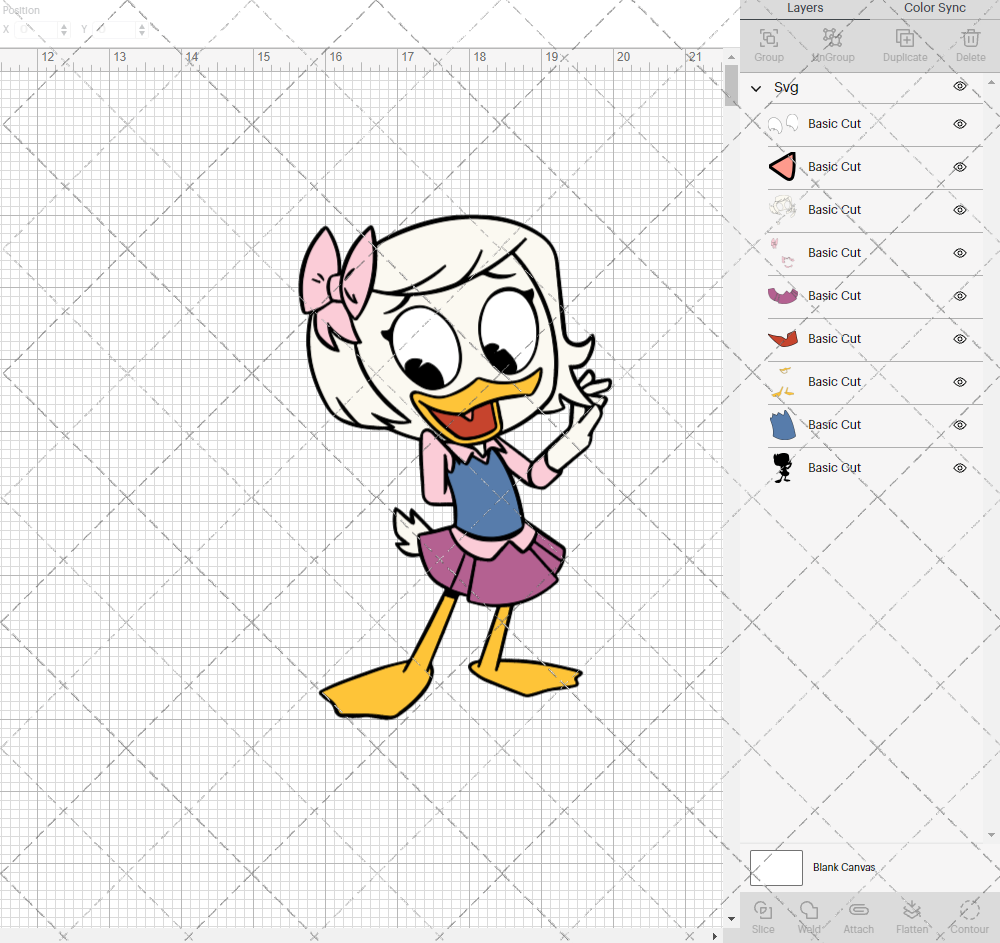Hide the red mouth Basic Cut layer
This screenshot has width=1000, height=943.
click(960, 339)
